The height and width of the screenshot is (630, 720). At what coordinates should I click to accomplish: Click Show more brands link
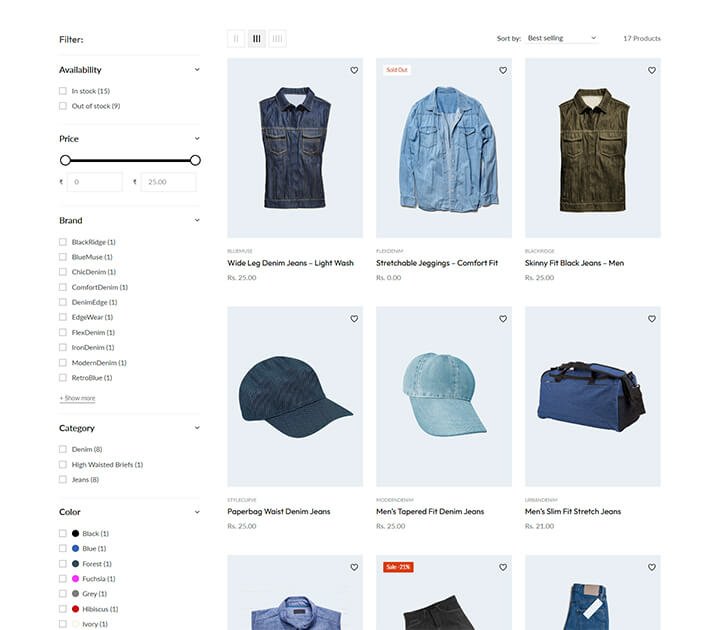[x=78, y=398]
